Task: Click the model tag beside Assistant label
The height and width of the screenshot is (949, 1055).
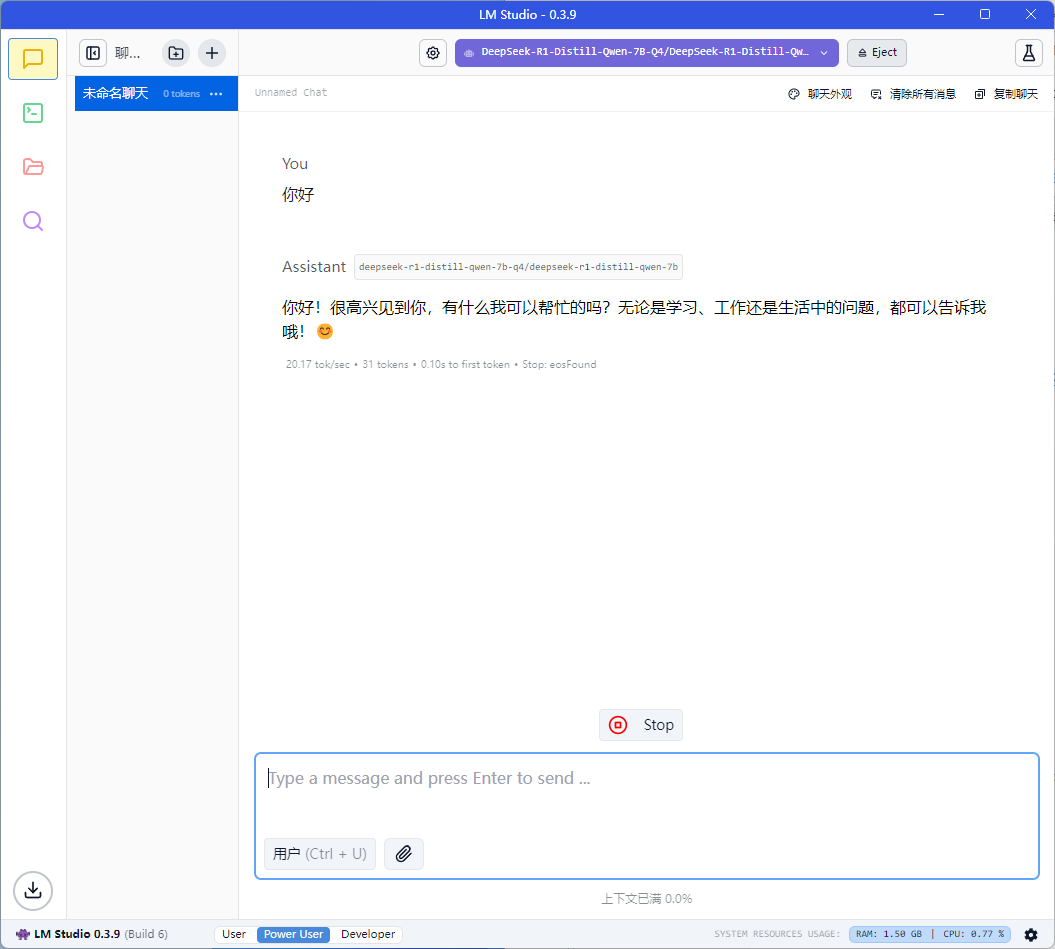Action: 518,267
